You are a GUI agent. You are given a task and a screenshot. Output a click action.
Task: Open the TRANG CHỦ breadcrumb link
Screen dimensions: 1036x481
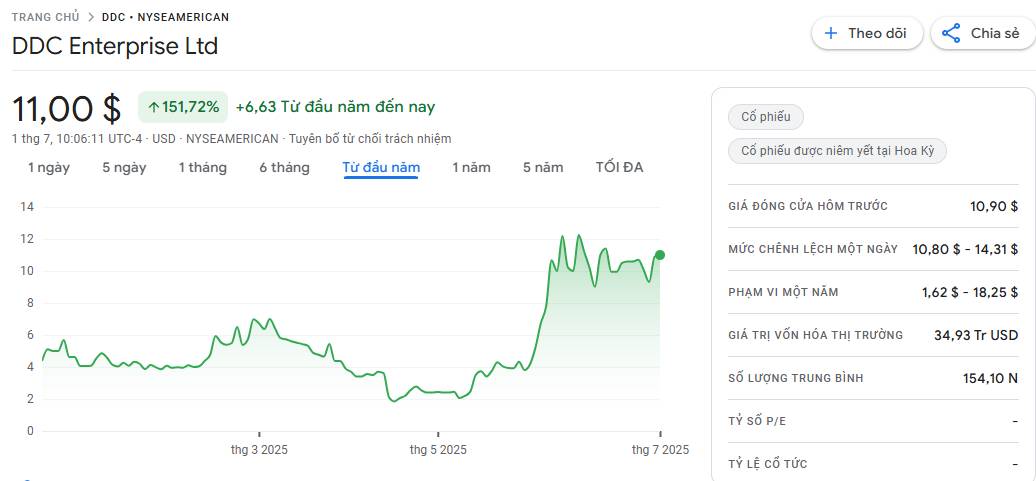click(x=45, y=17)
